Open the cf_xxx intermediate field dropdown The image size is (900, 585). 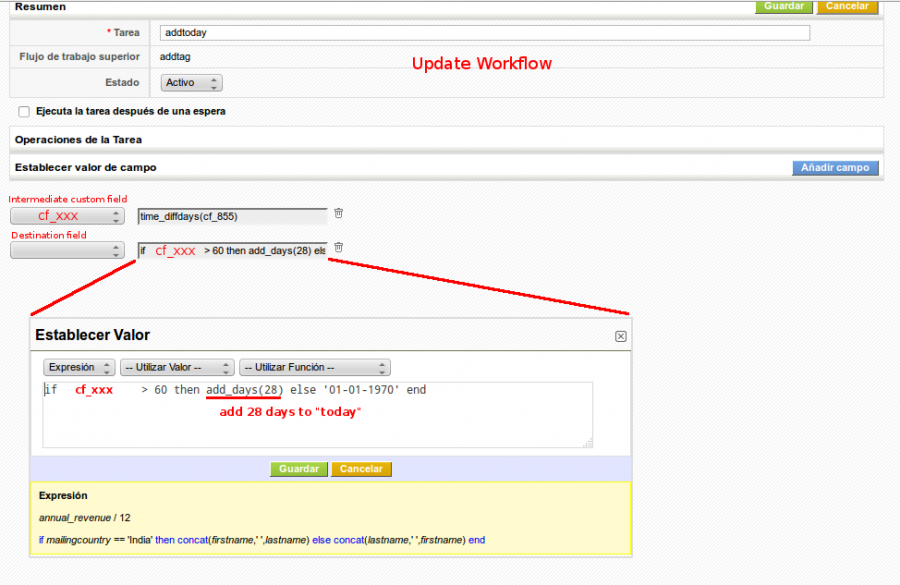[67, 216]
